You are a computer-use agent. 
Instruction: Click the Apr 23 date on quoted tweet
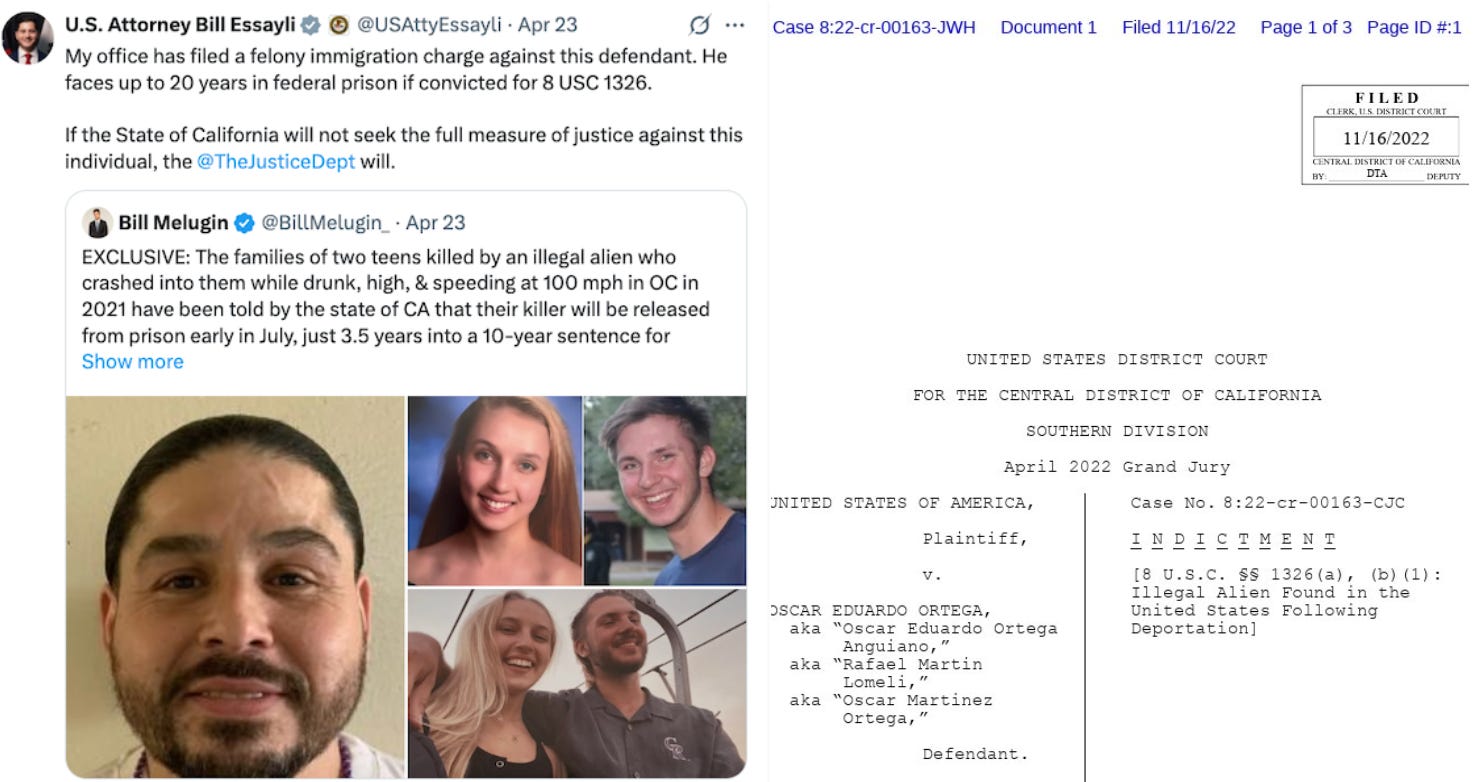tap(435, 223)
